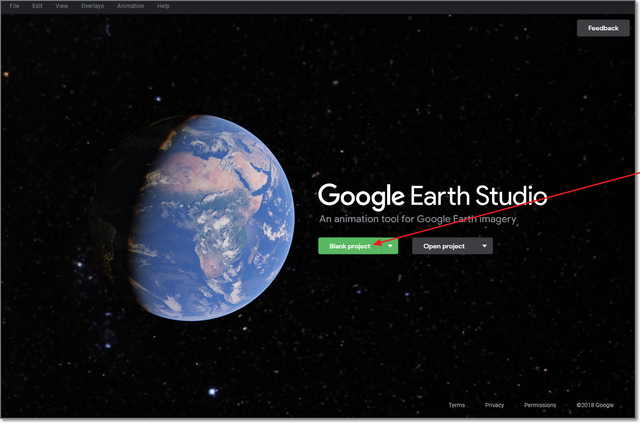Open the Overlays menu
Screen dimensions: 640x423
pyautogui.click(x=93, y=6)
